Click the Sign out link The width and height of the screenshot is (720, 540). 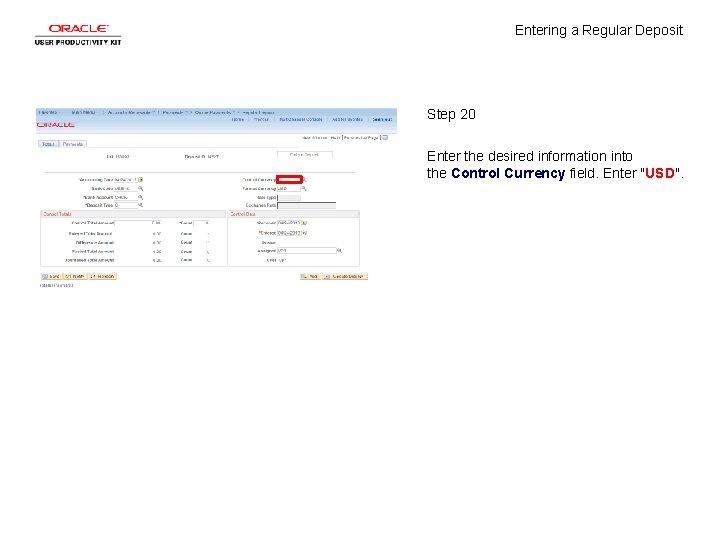[x=382, y=119]
